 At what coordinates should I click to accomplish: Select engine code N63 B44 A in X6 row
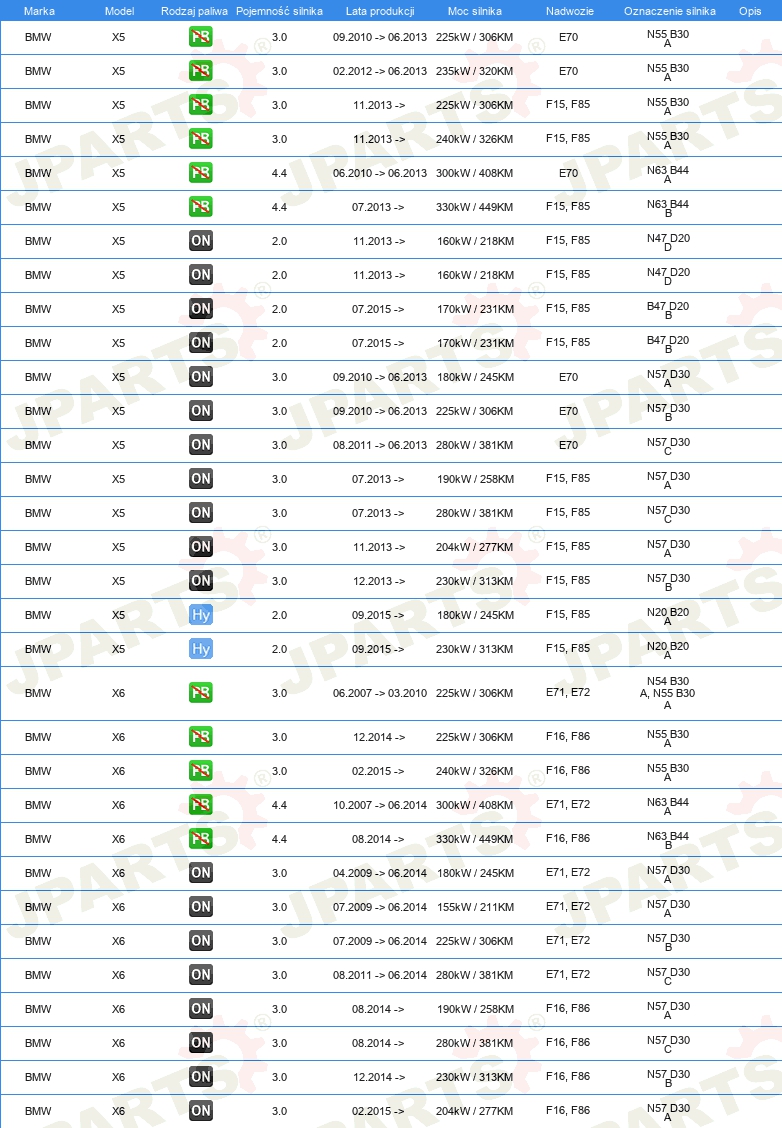(x=668, y=806)
